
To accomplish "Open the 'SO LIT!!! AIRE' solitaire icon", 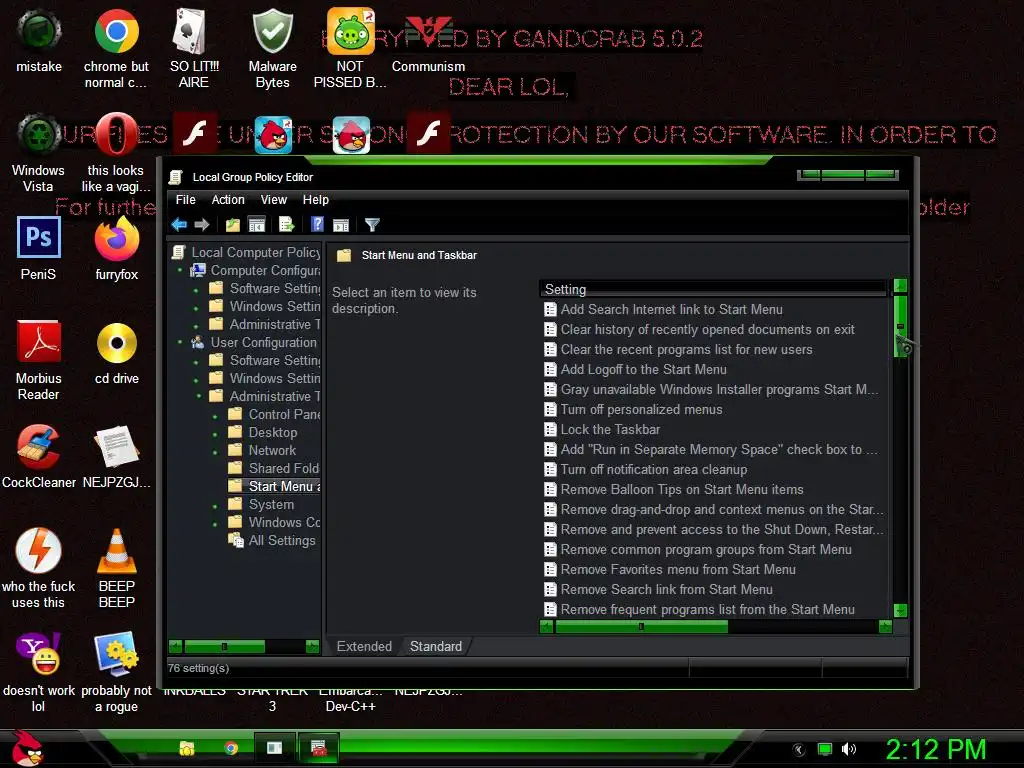I will click(194, 48).
